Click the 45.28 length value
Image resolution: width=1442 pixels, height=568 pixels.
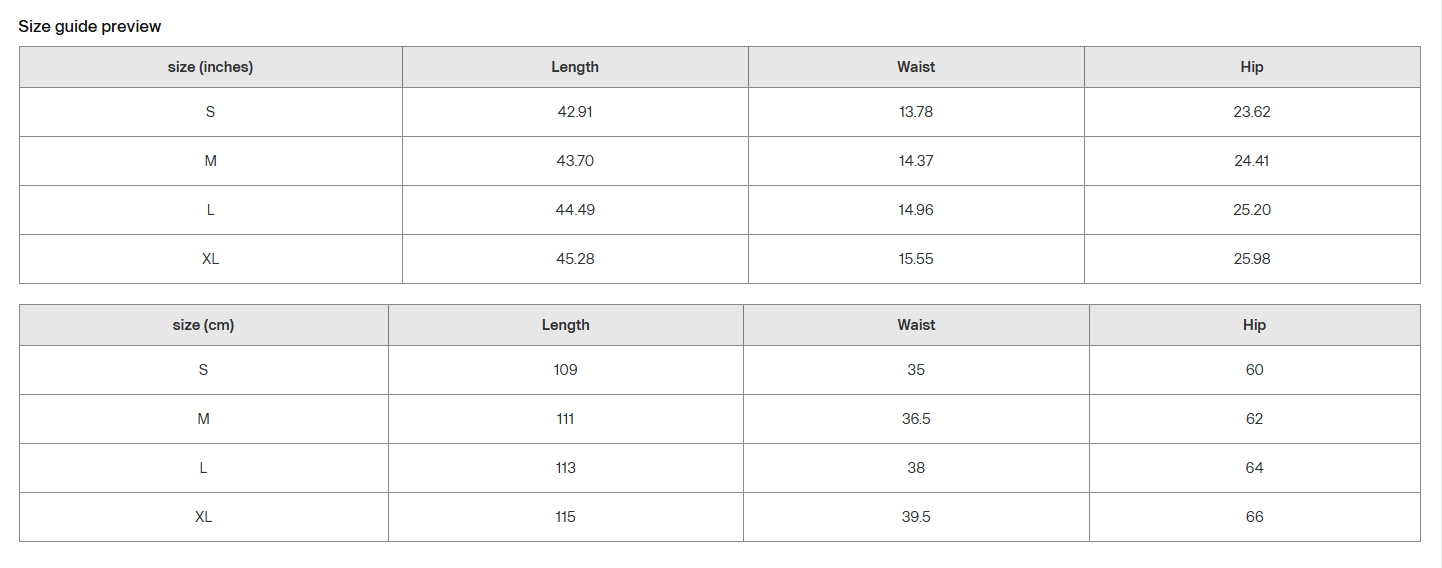[x=575, y=259]
